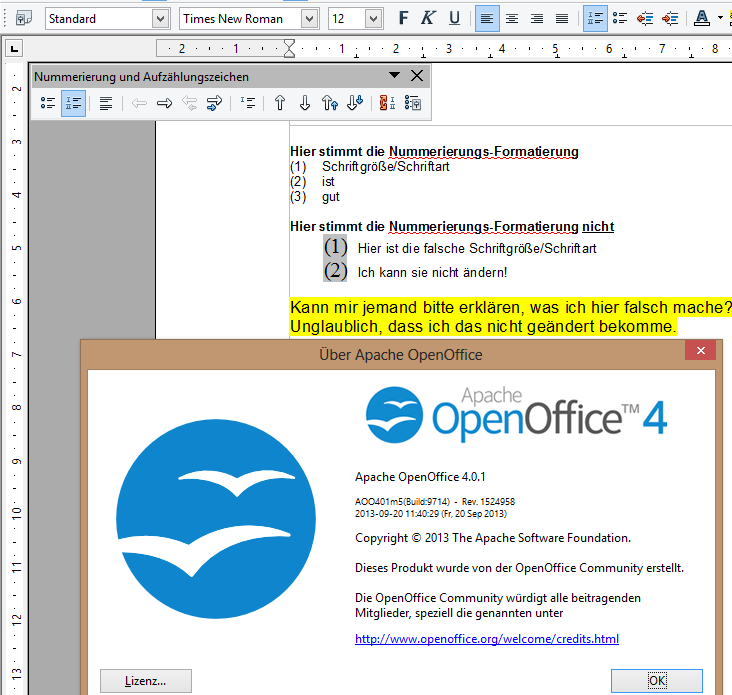Toggle numbering in Nummerierung toolbar
The width and height of the screenshot is (732, 695).
click(x=73, y=103)
